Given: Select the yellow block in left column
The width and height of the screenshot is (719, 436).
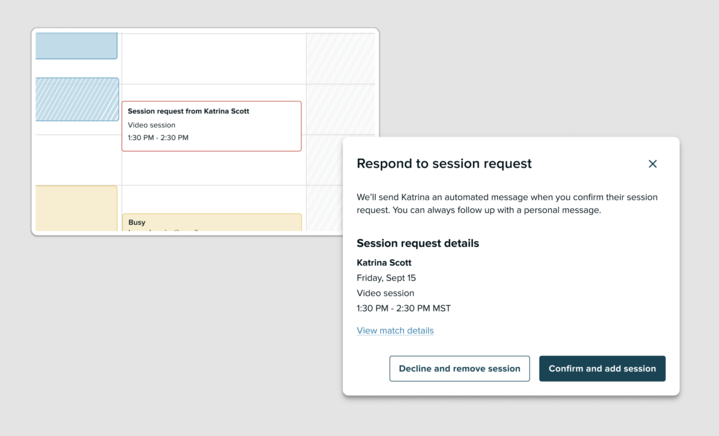Looking at the screenshot, I should [x=76, y=208].
